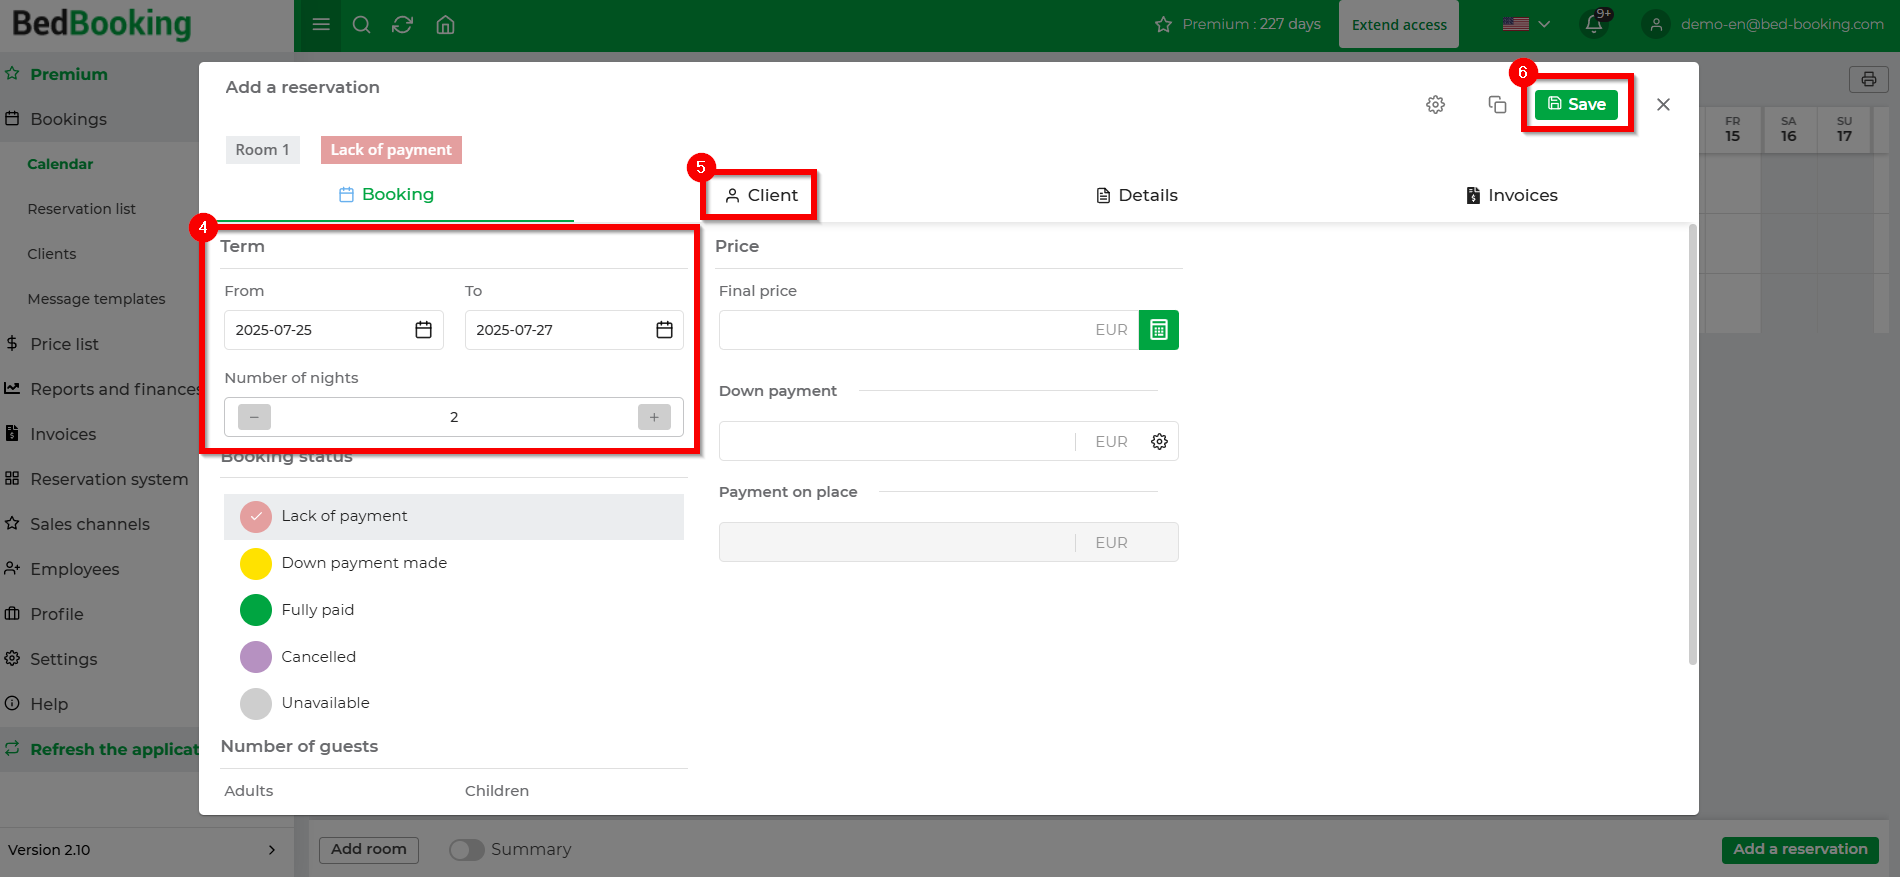Switch to the Details tab
This screenshot has height=877, width=1900.
coord(1137,195)
